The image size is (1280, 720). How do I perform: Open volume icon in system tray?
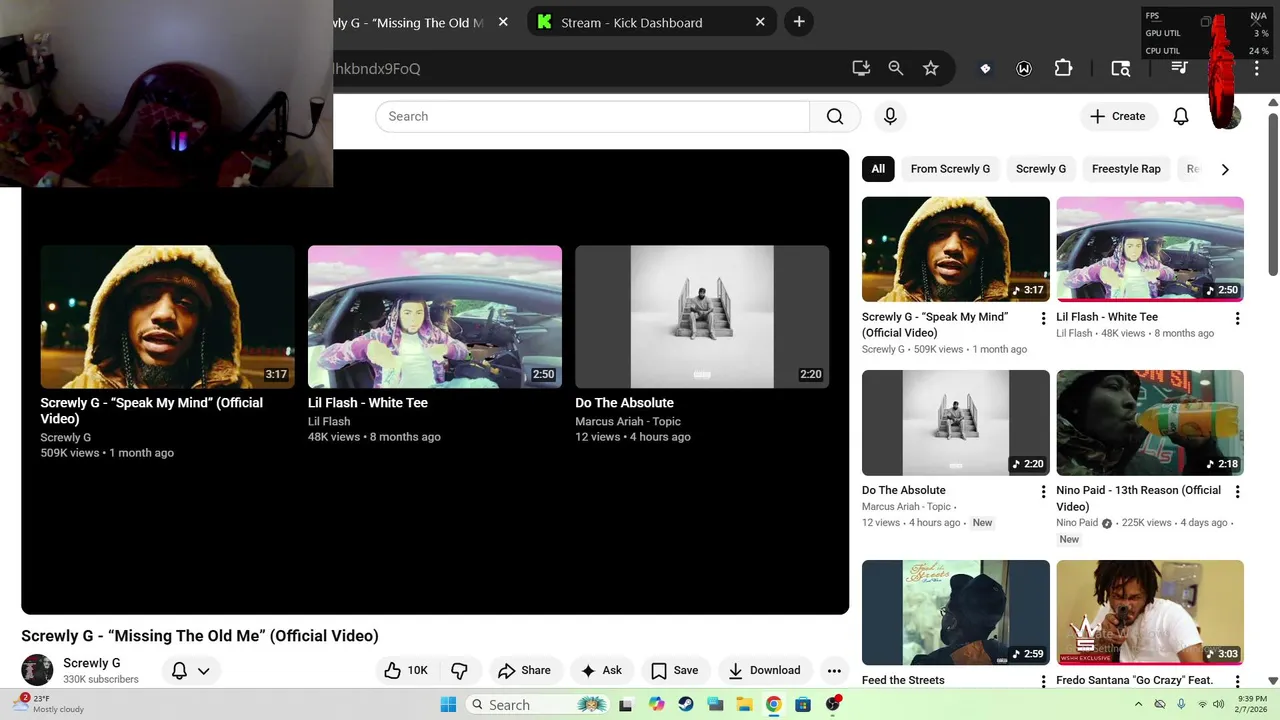coord(1218,704)
